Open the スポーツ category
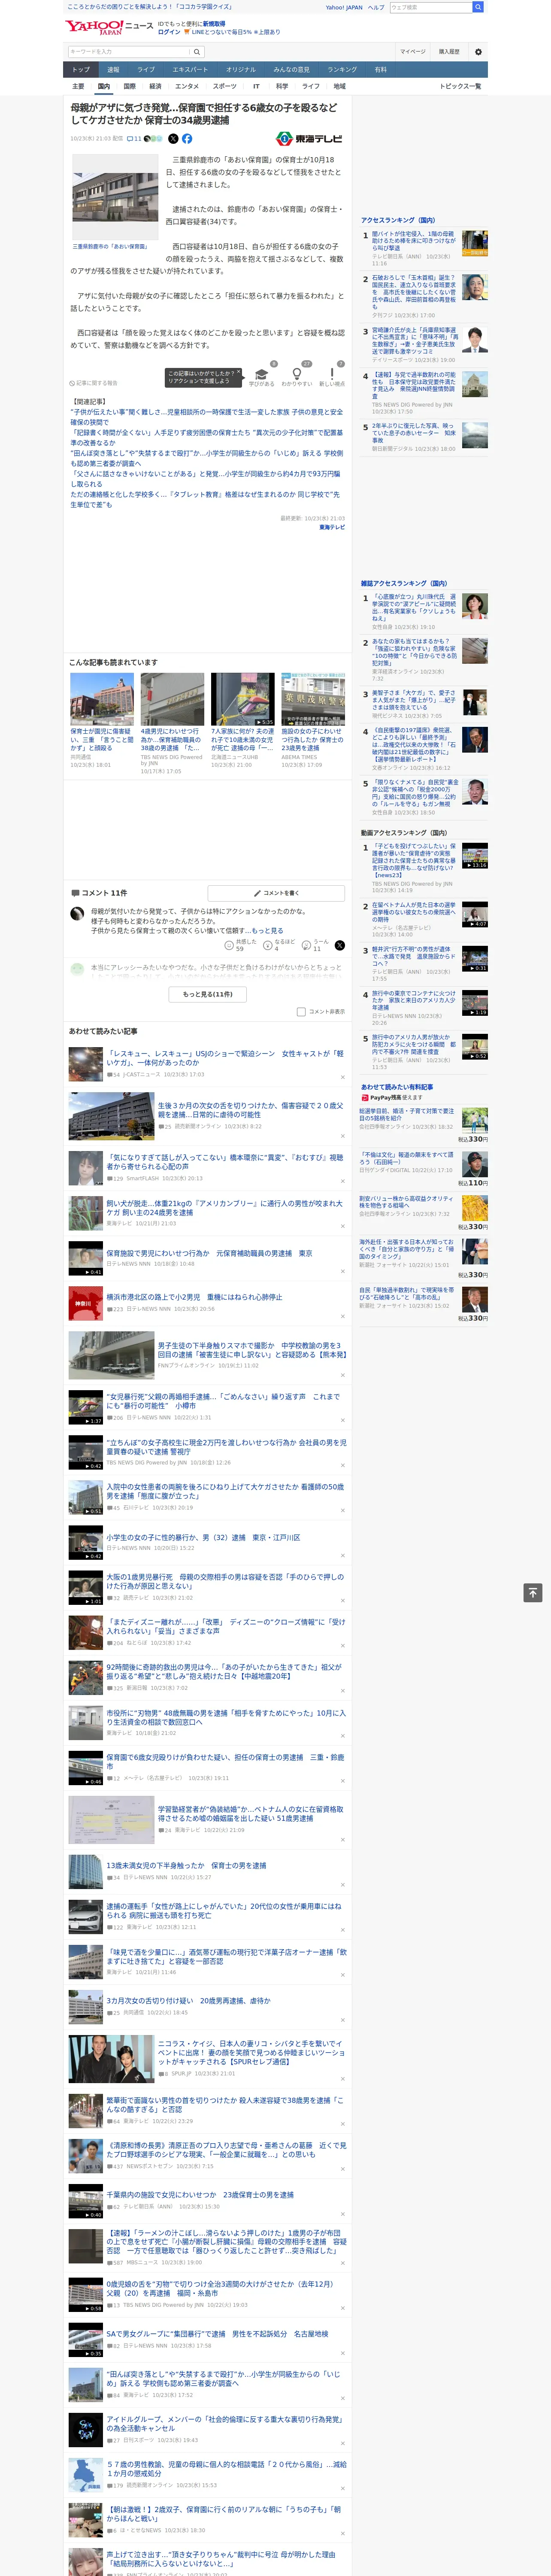The image size is (551, 2576). point(225,86)
